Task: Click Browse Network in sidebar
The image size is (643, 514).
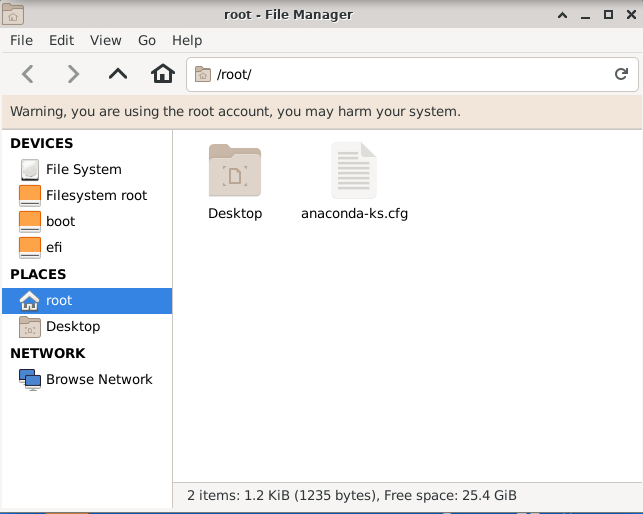Action: pyautogui.click(x=99, y=379)
